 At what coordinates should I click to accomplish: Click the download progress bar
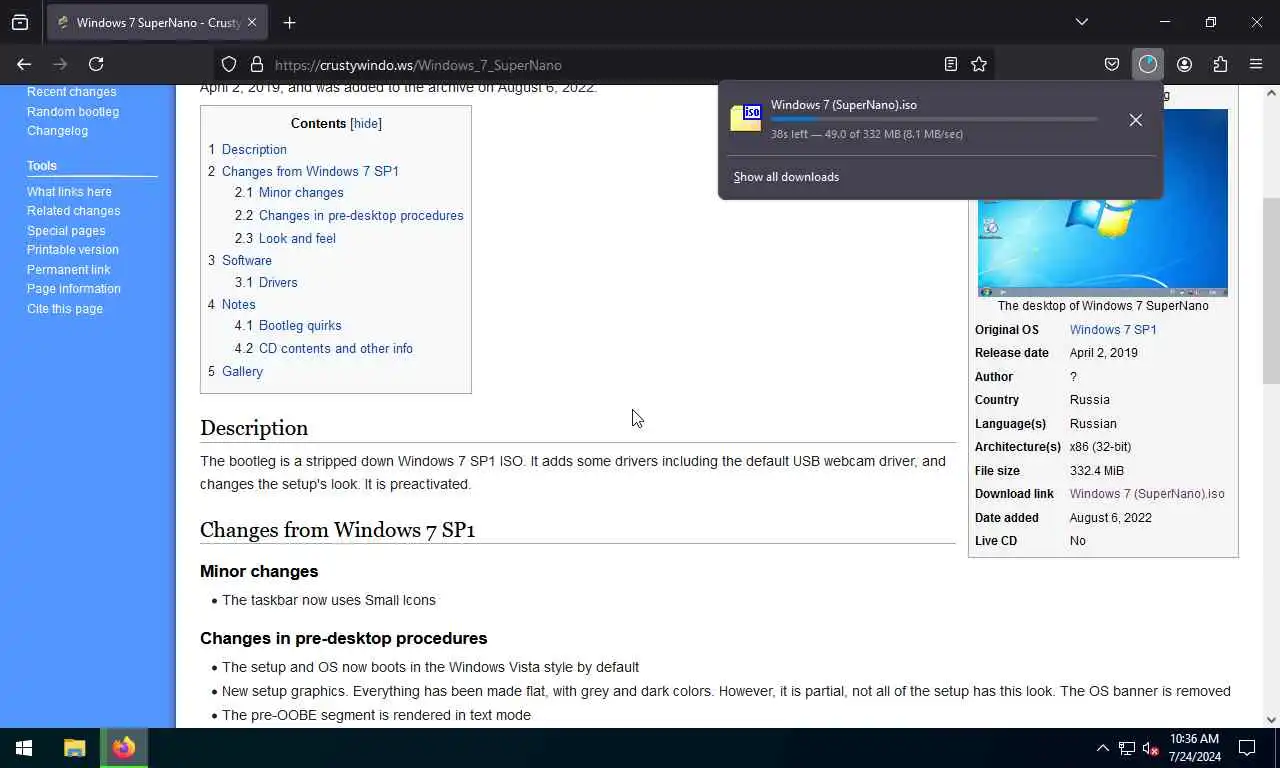pyautogui.click(x=934, y=119)
